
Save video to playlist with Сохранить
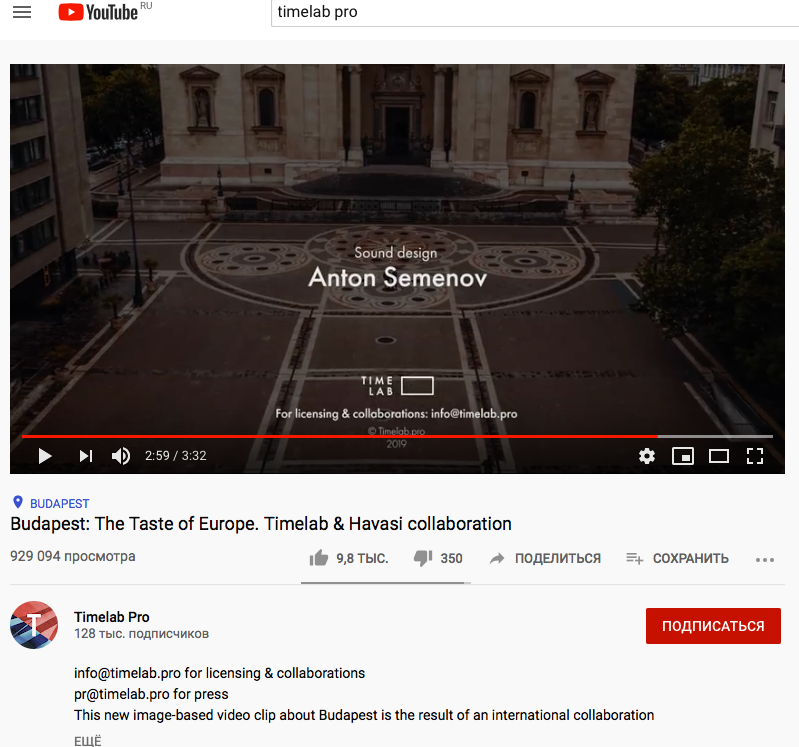(677, 558)
